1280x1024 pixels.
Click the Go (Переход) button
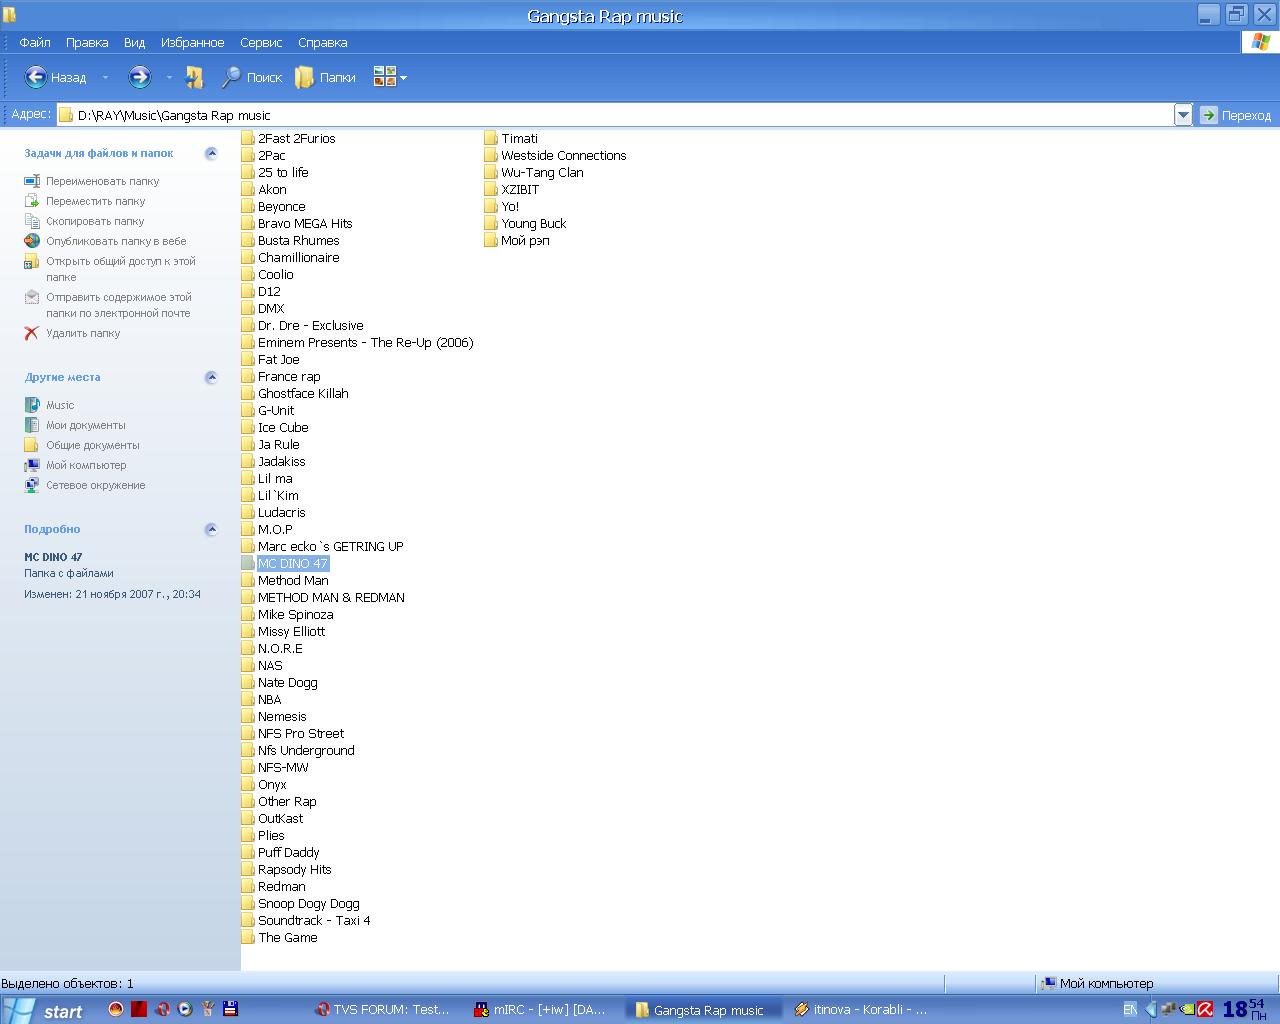[x=1236, y=115]
